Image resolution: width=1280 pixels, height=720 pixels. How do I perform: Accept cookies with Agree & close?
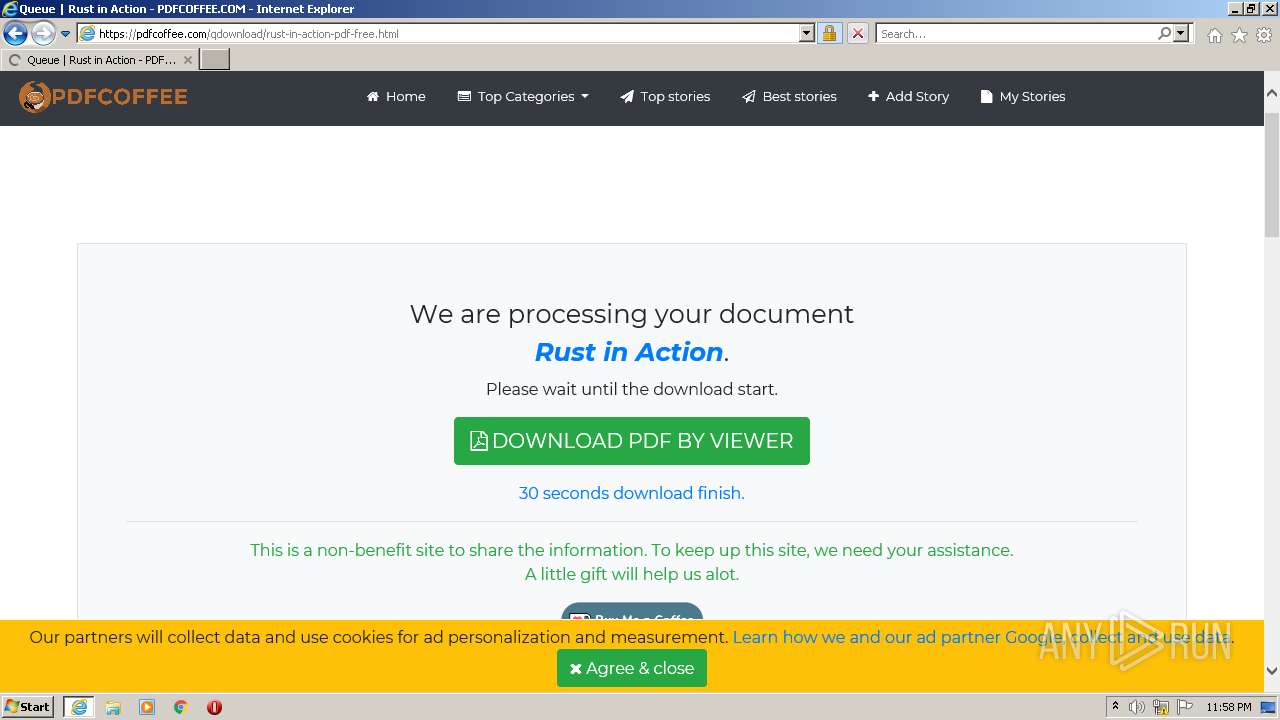[632, 668]
